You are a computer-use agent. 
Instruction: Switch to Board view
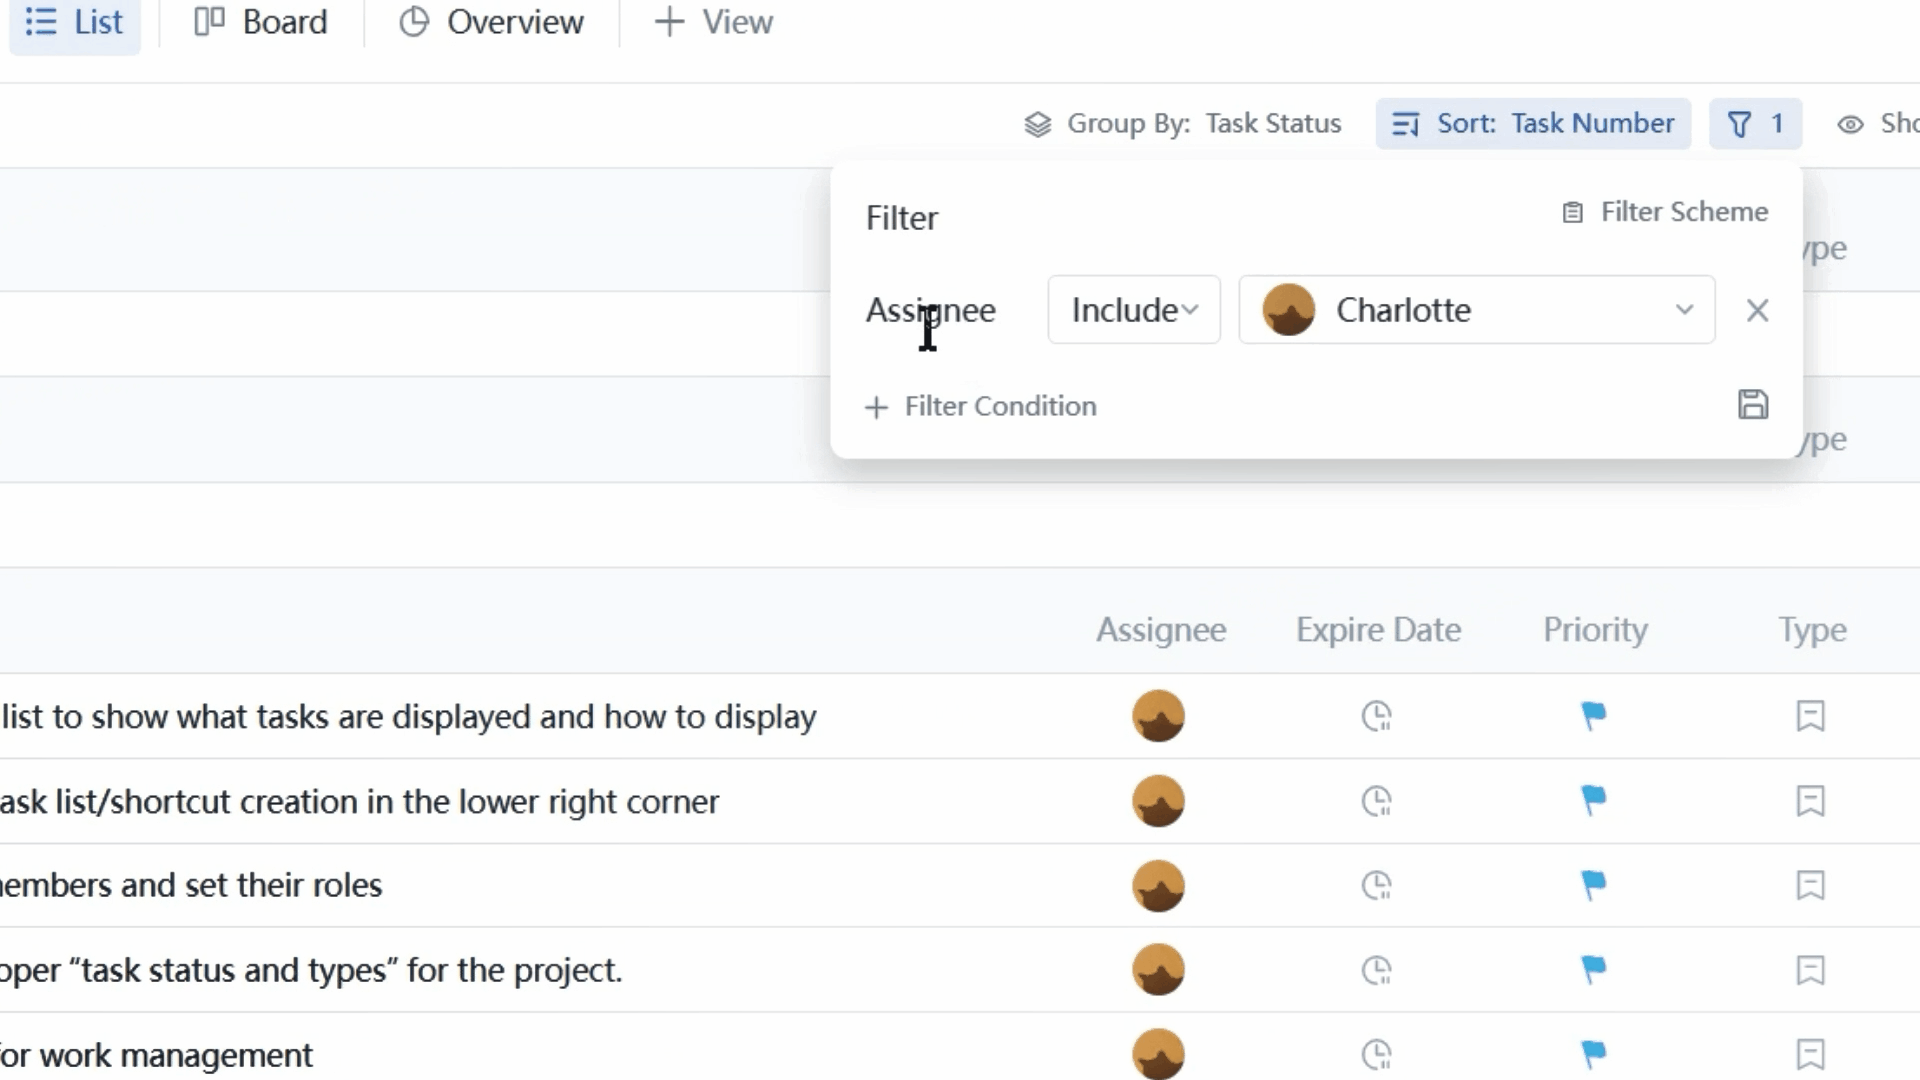[260, 21]
